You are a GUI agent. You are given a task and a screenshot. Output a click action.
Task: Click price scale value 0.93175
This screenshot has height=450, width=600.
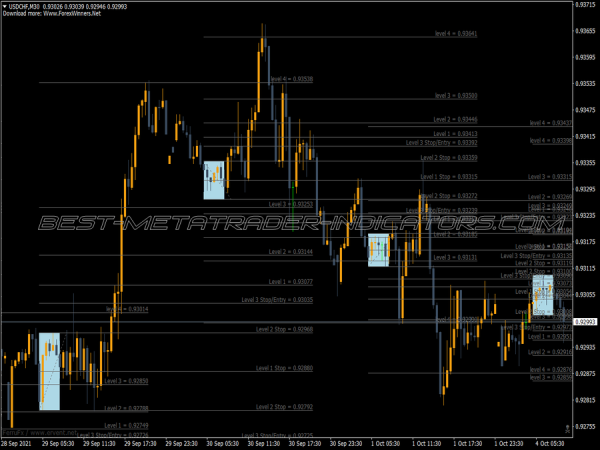pos(585,242)
